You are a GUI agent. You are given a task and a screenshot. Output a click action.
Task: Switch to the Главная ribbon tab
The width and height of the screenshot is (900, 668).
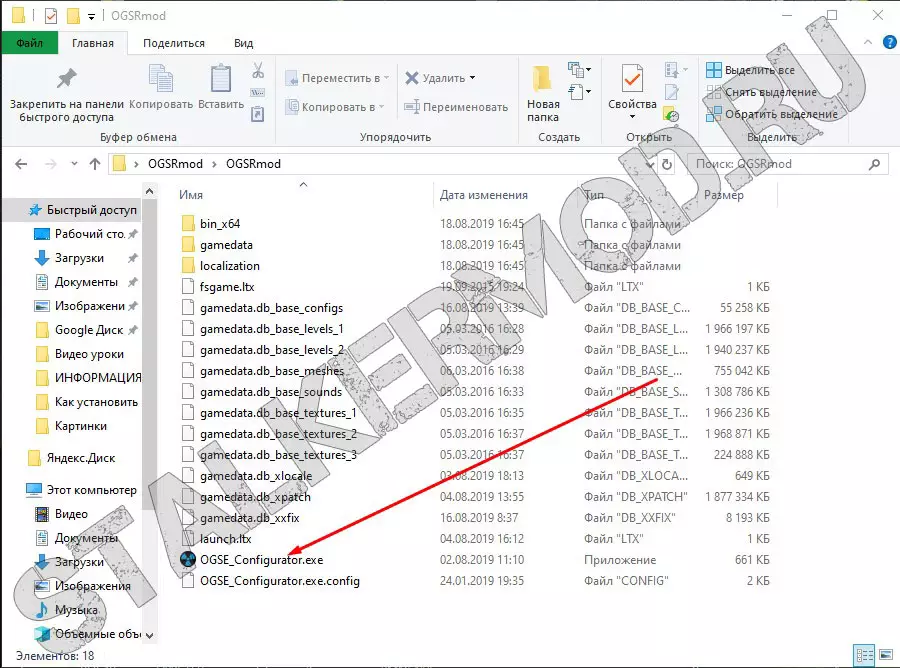pyautogui.click(x=92, y=43)
